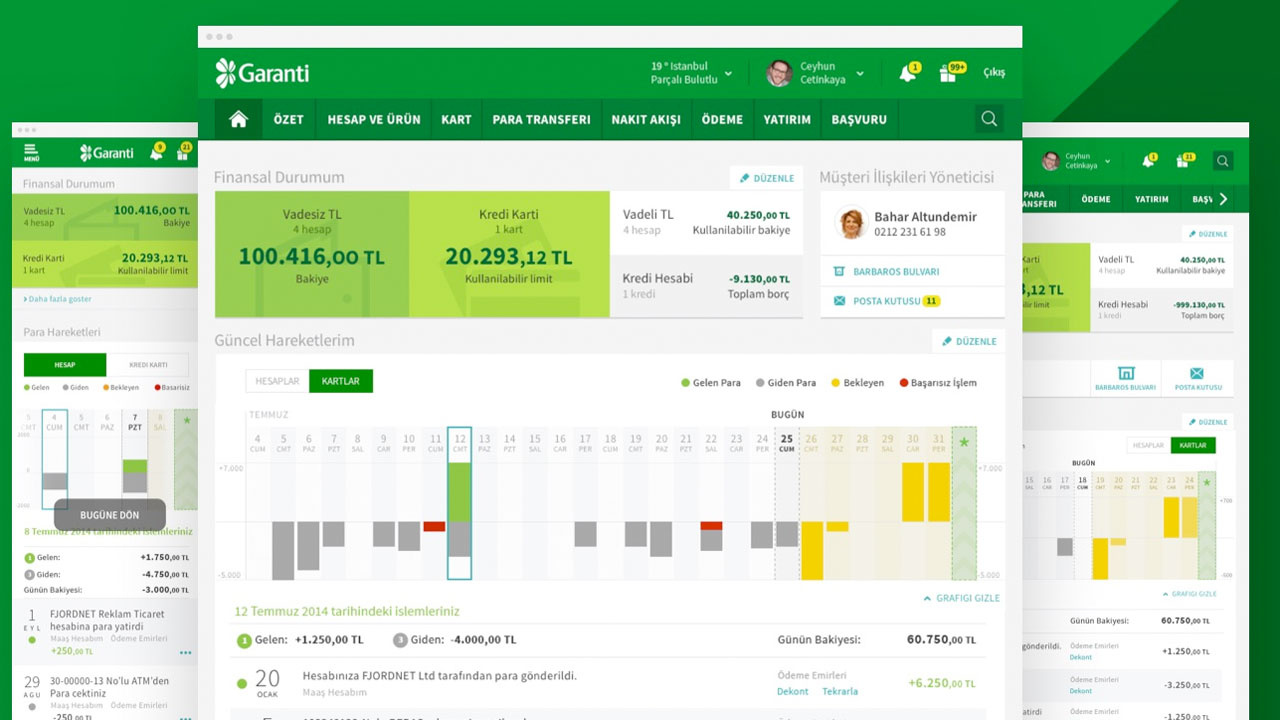
Task: Open the ÖDEME menu in the main window
Action: [x=722, y=119]
